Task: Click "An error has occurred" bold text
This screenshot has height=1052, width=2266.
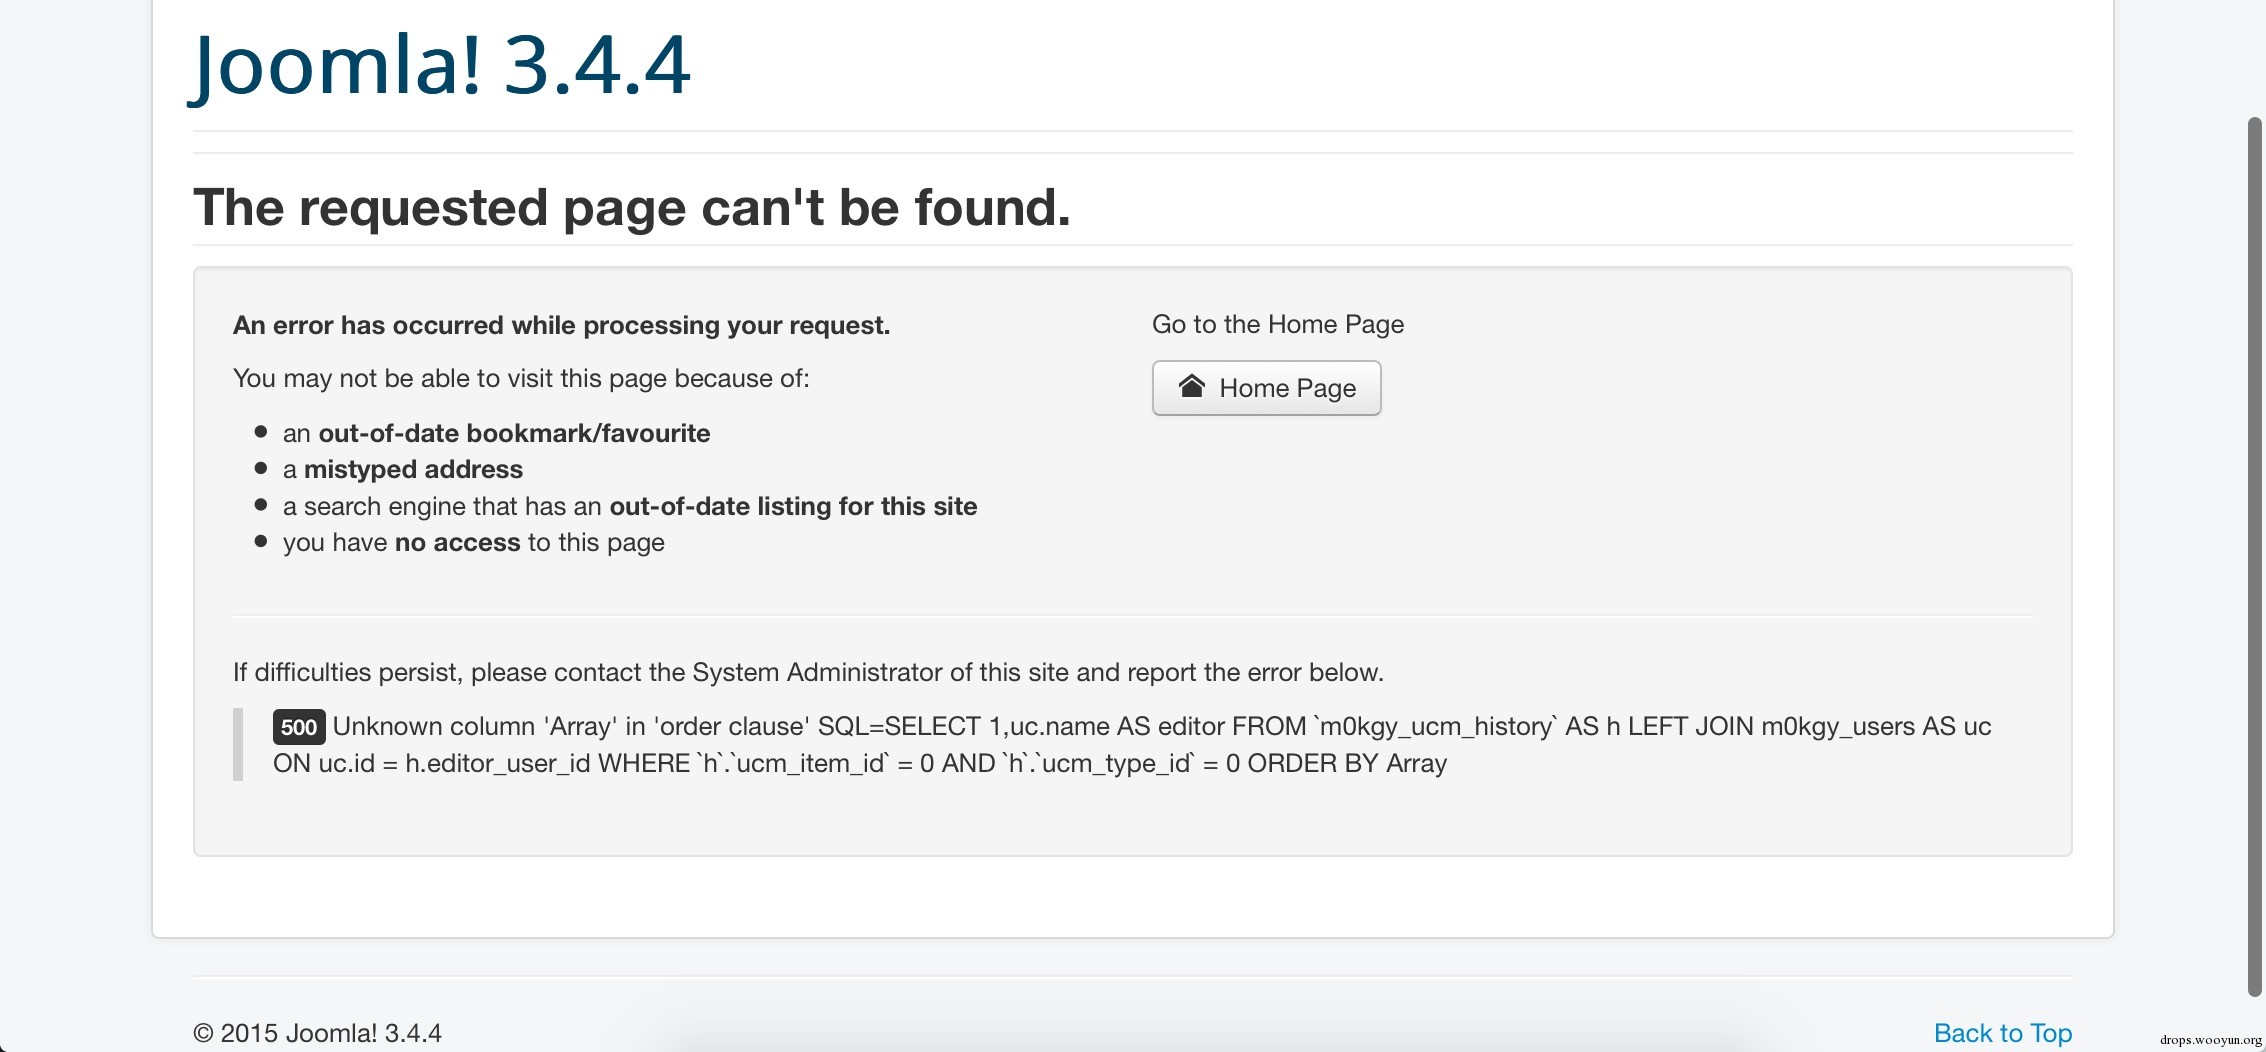Action: (561, 325)
